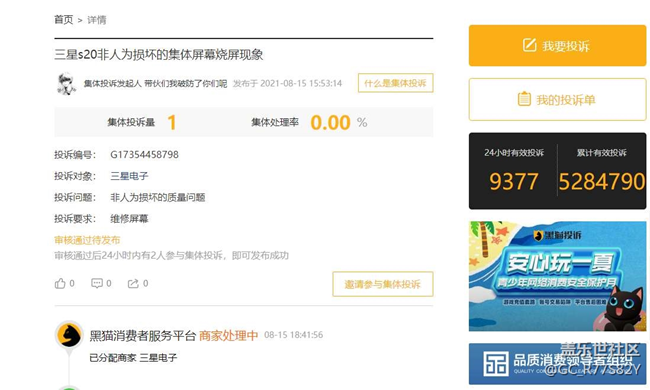Screen dimensions: 650x390
Task: Click 什么是集体投诉 button
Action: (395, 83)
